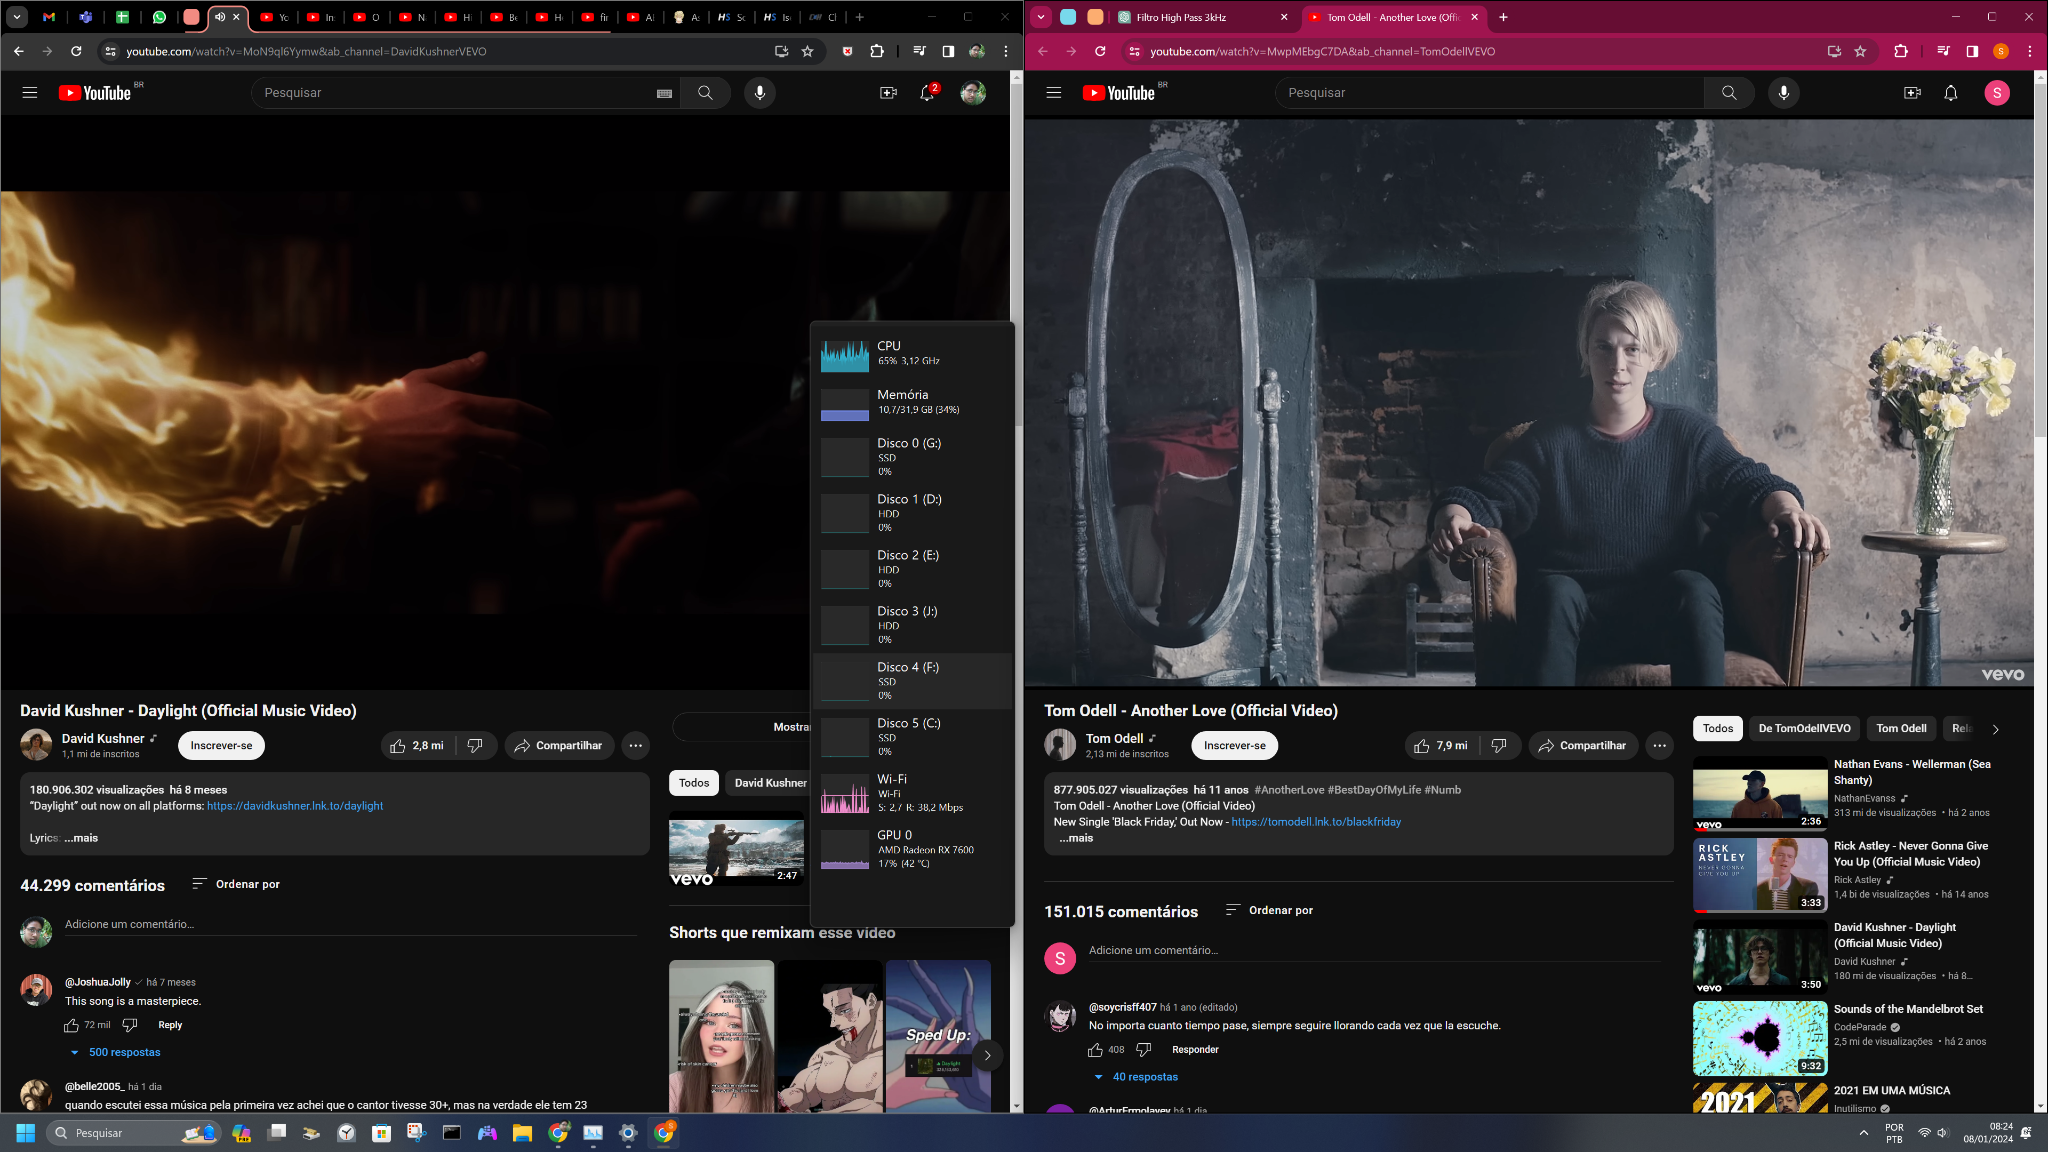The width and height of the screenshot is (2048, 1152).
Task: Switch to Filtro High Pass 3kHz tab
Action: (1202, 17)
